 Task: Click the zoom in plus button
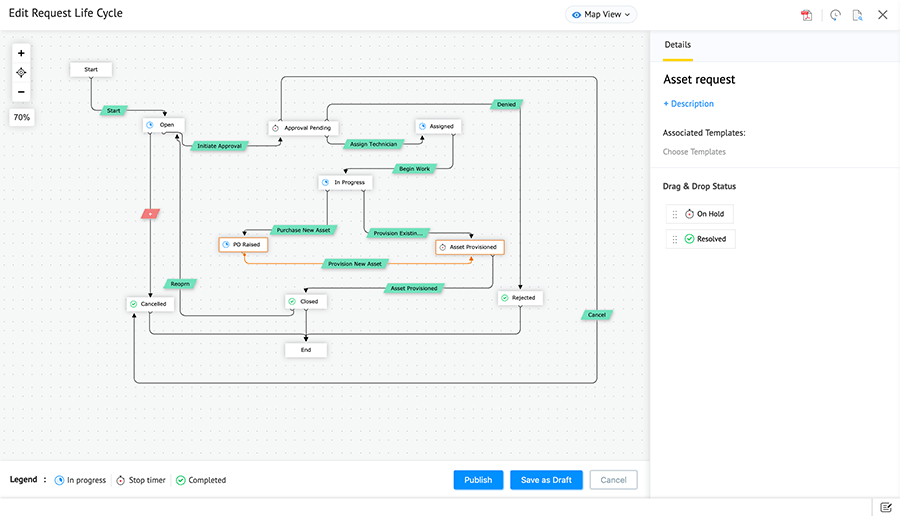[x=21, y=53]
